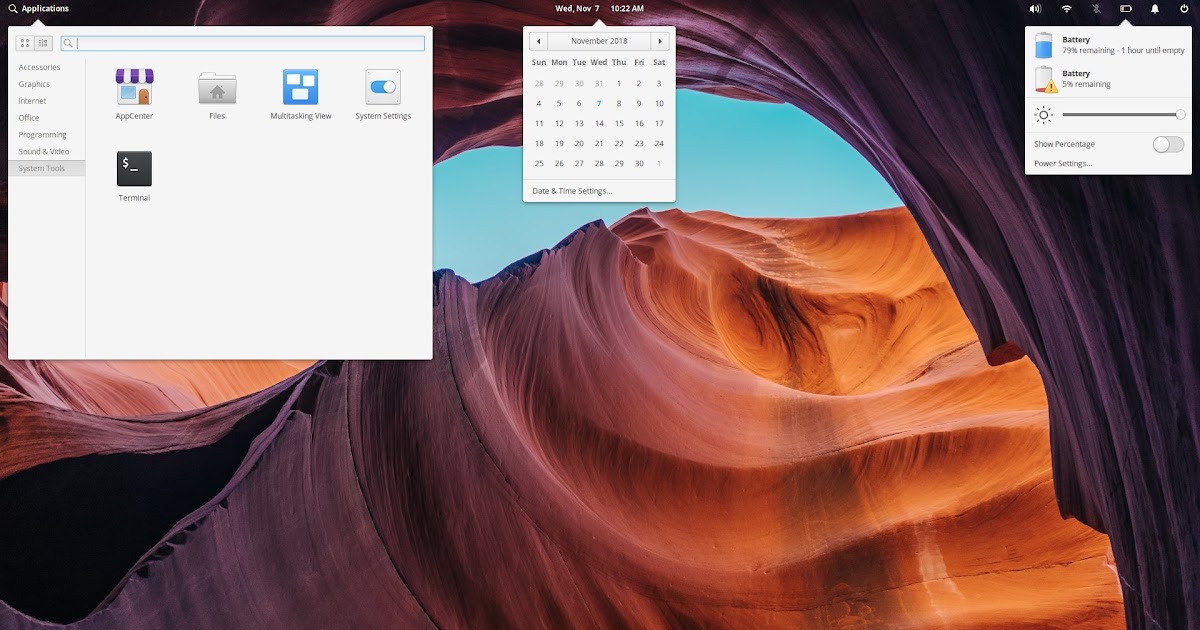
Task: Click the 5% remaining battery entry
Action: click(1110, 79)
